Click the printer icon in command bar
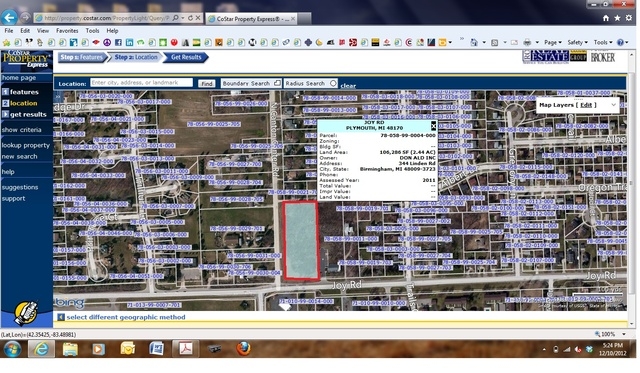The height and width of the screenshot is (373, 640). [527, 42]
